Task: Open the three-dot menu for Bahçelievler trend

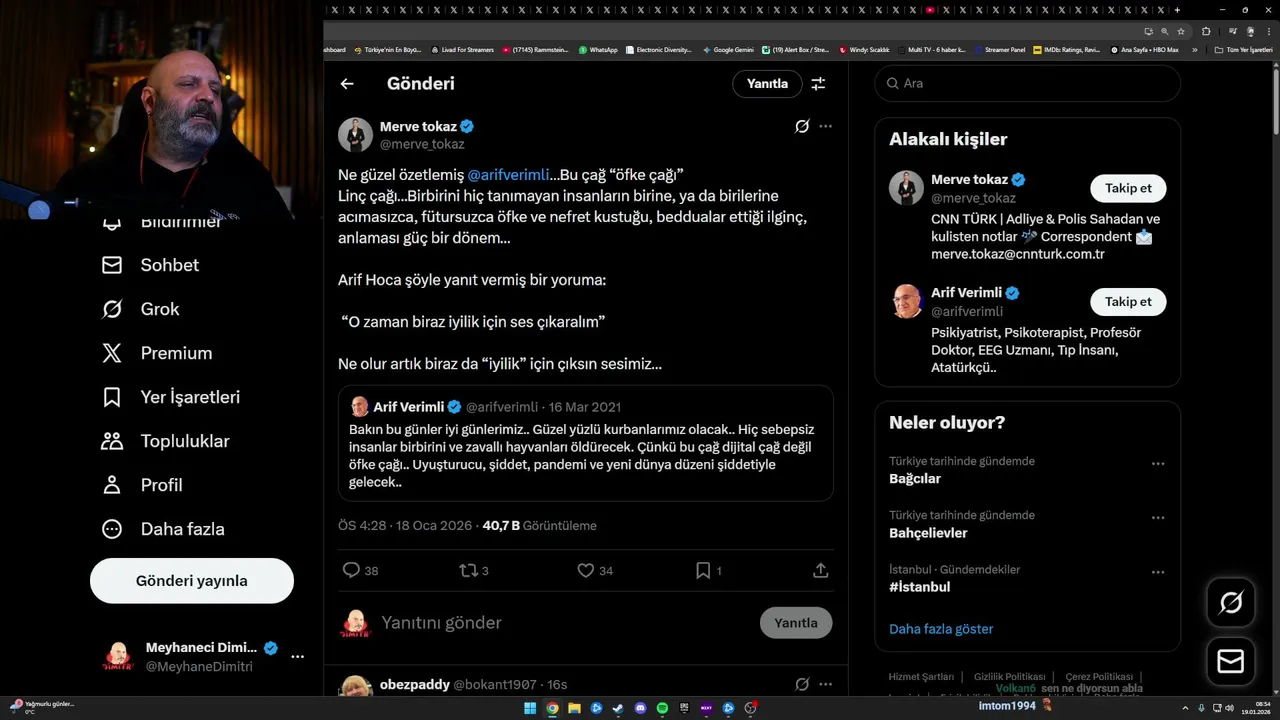Action: click(1158, 517)
